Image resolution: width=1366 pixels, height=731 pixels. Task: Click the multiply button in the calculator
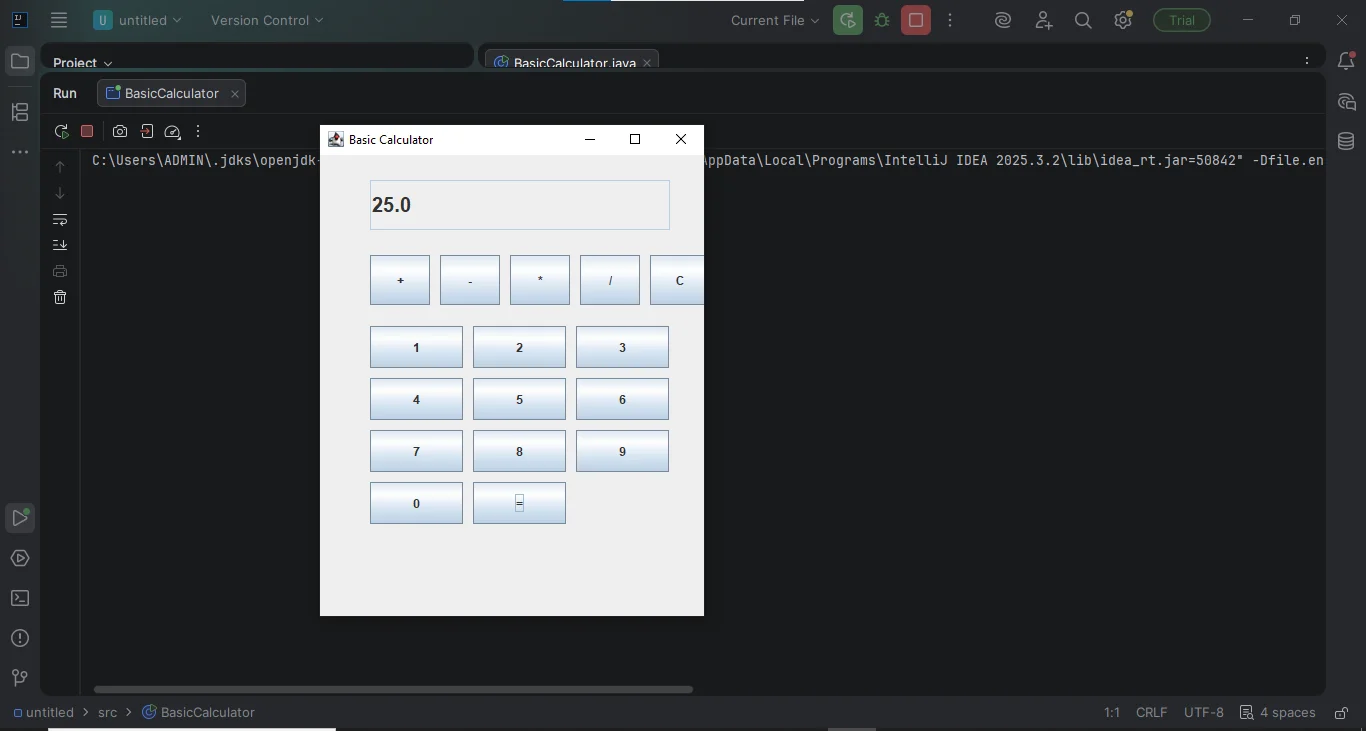[x=540, y=280]
